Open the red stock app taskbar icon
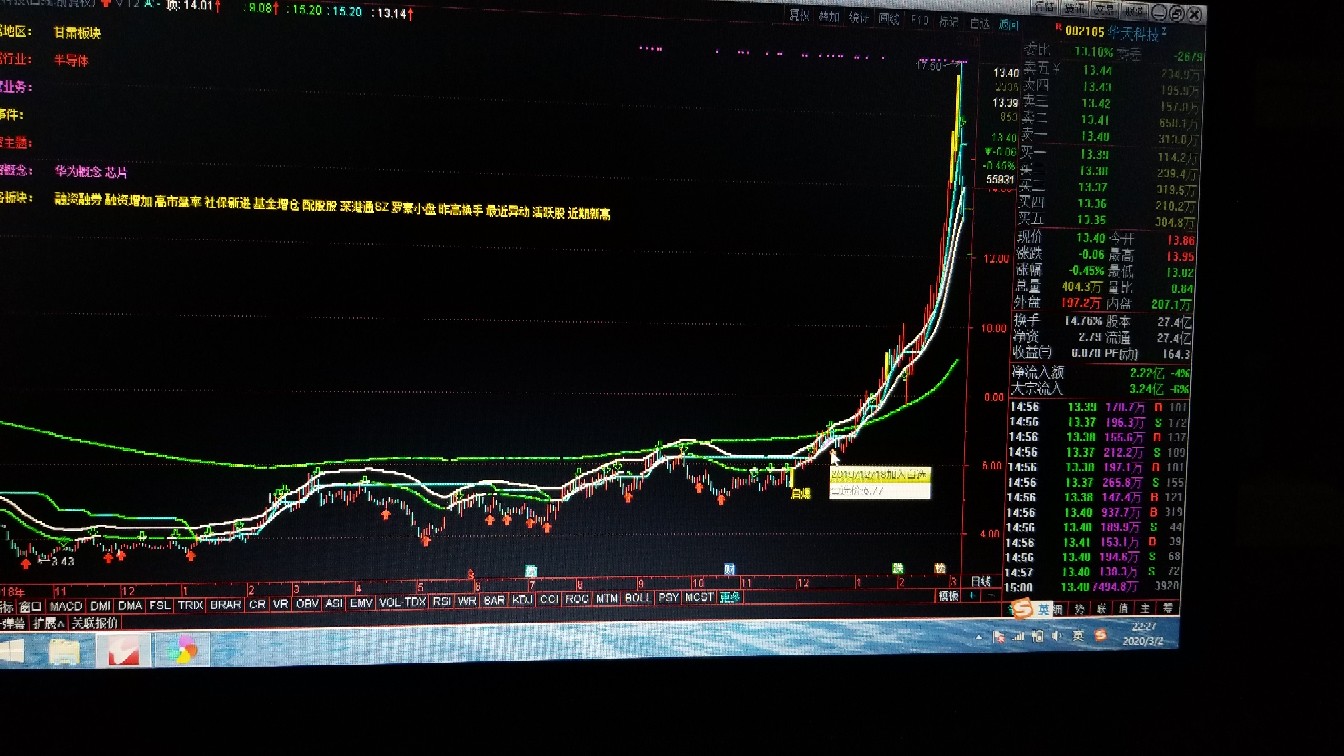This screenshot has height=756, width=1344. (124, 651)
